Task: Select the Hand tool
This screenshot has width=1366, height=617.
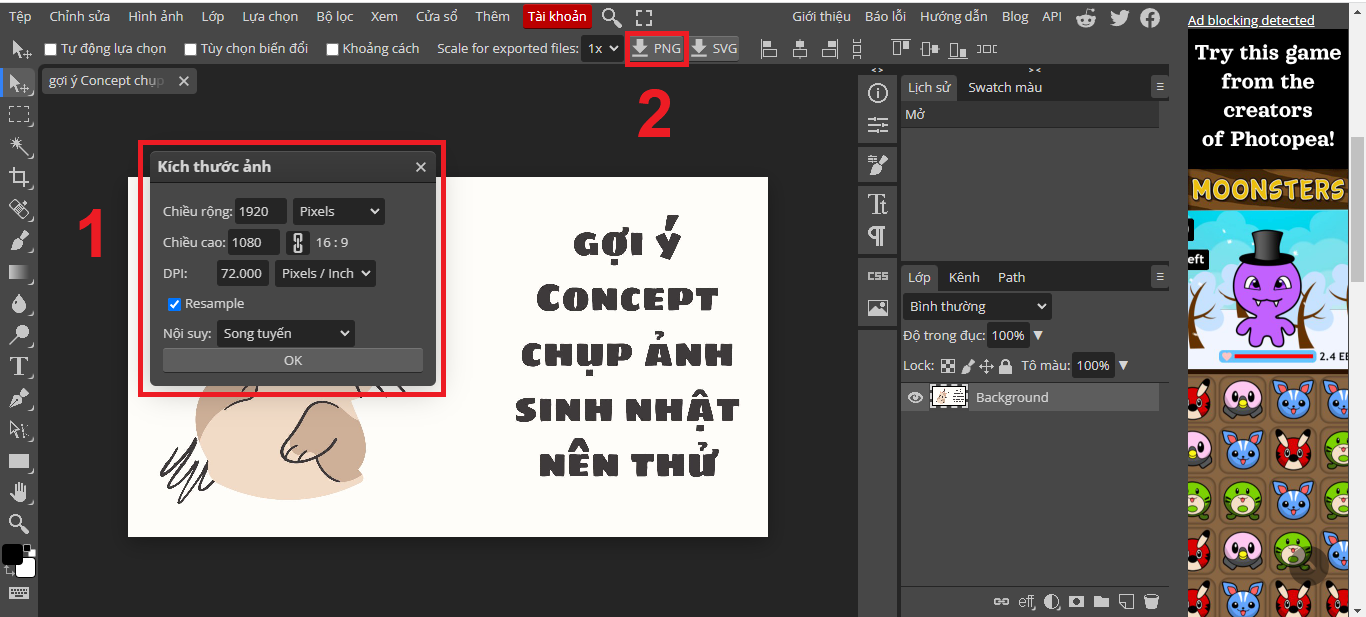Action: click(x=19, y=491)
